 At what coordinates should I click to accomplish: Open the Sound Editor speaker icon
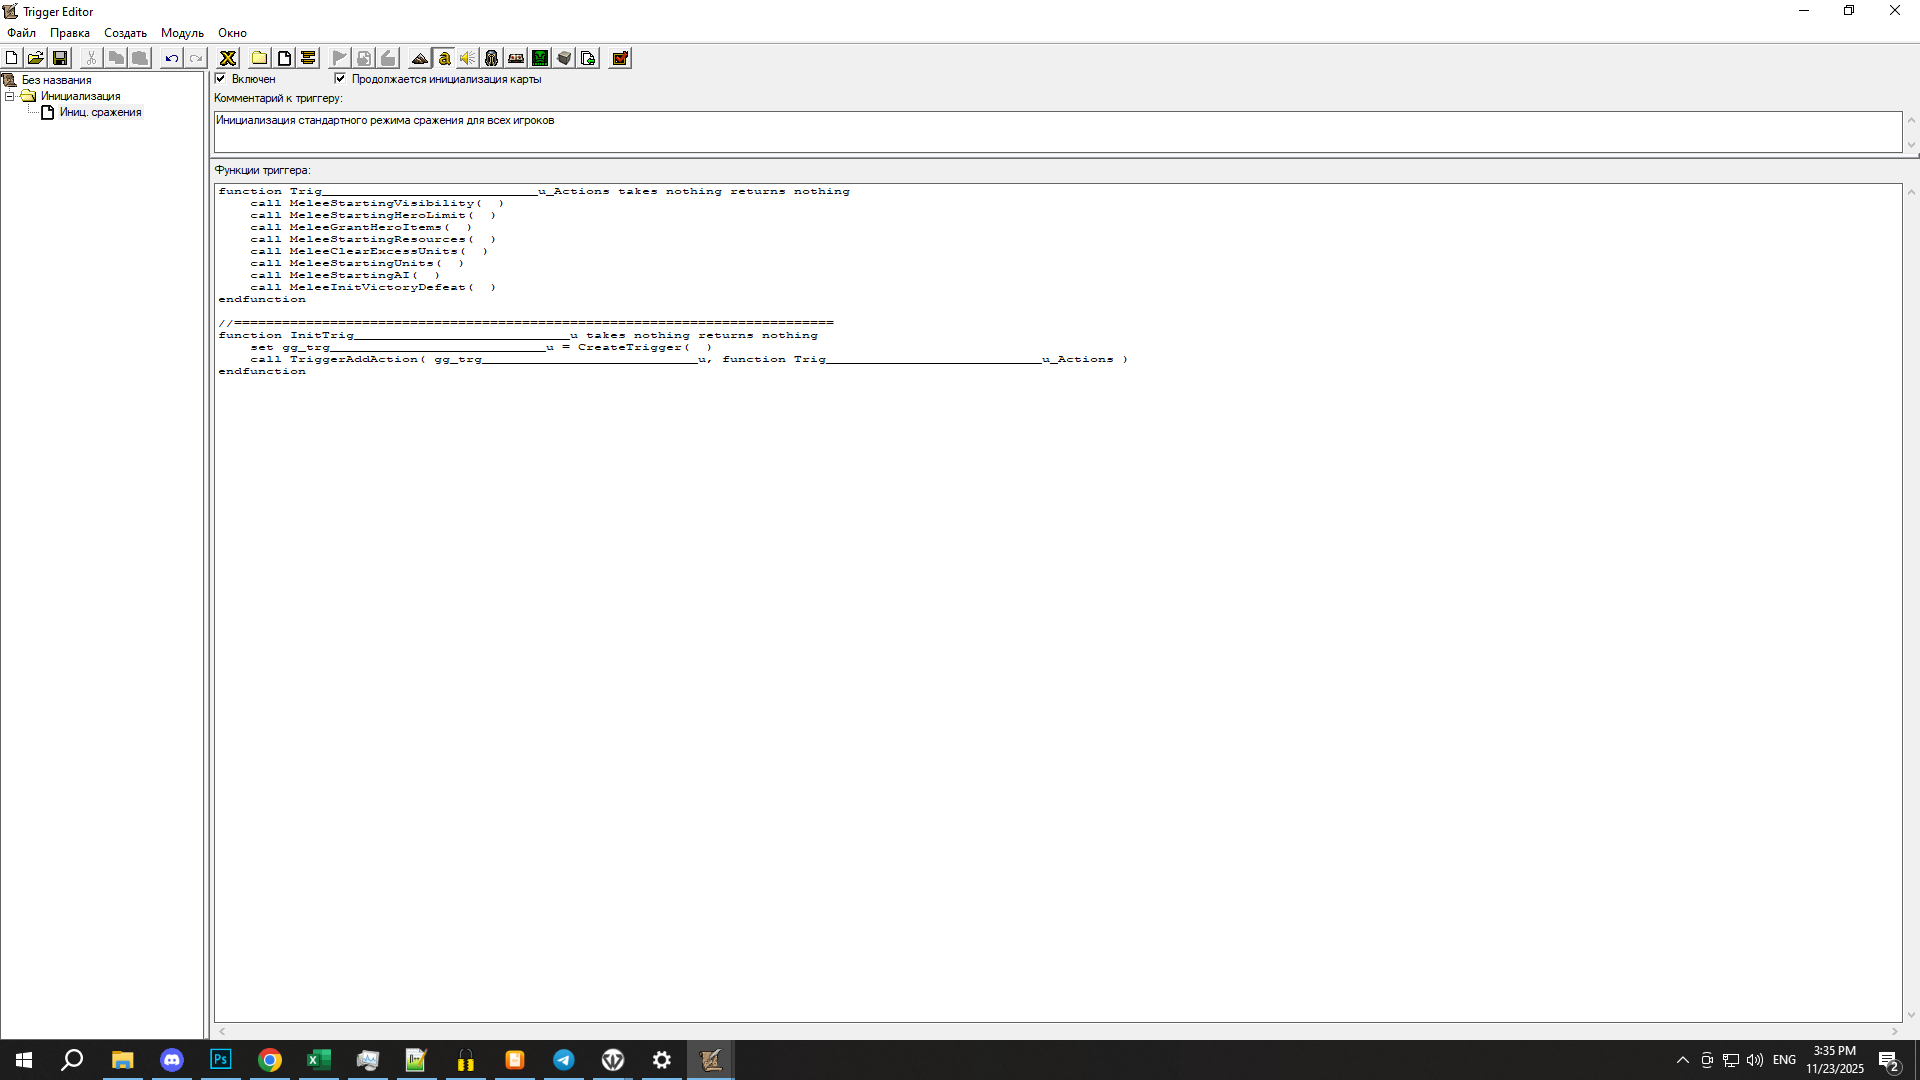(467, 58)
